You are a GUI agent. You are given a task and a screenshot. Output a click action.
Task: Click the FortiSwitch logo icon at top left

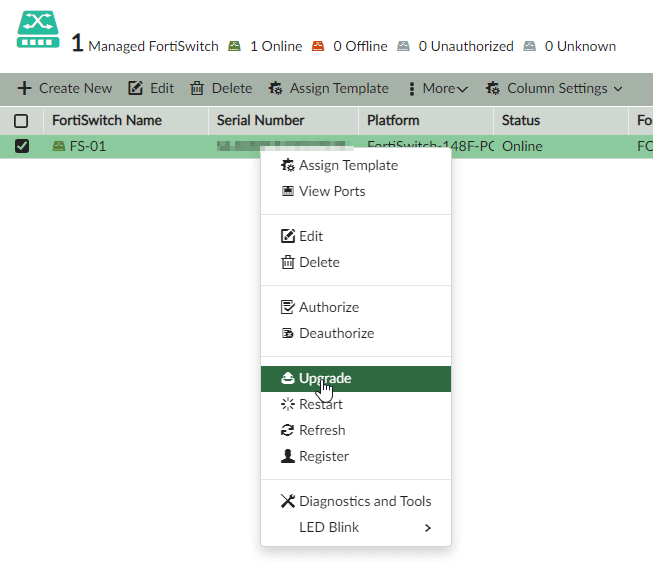coord(38,29)
